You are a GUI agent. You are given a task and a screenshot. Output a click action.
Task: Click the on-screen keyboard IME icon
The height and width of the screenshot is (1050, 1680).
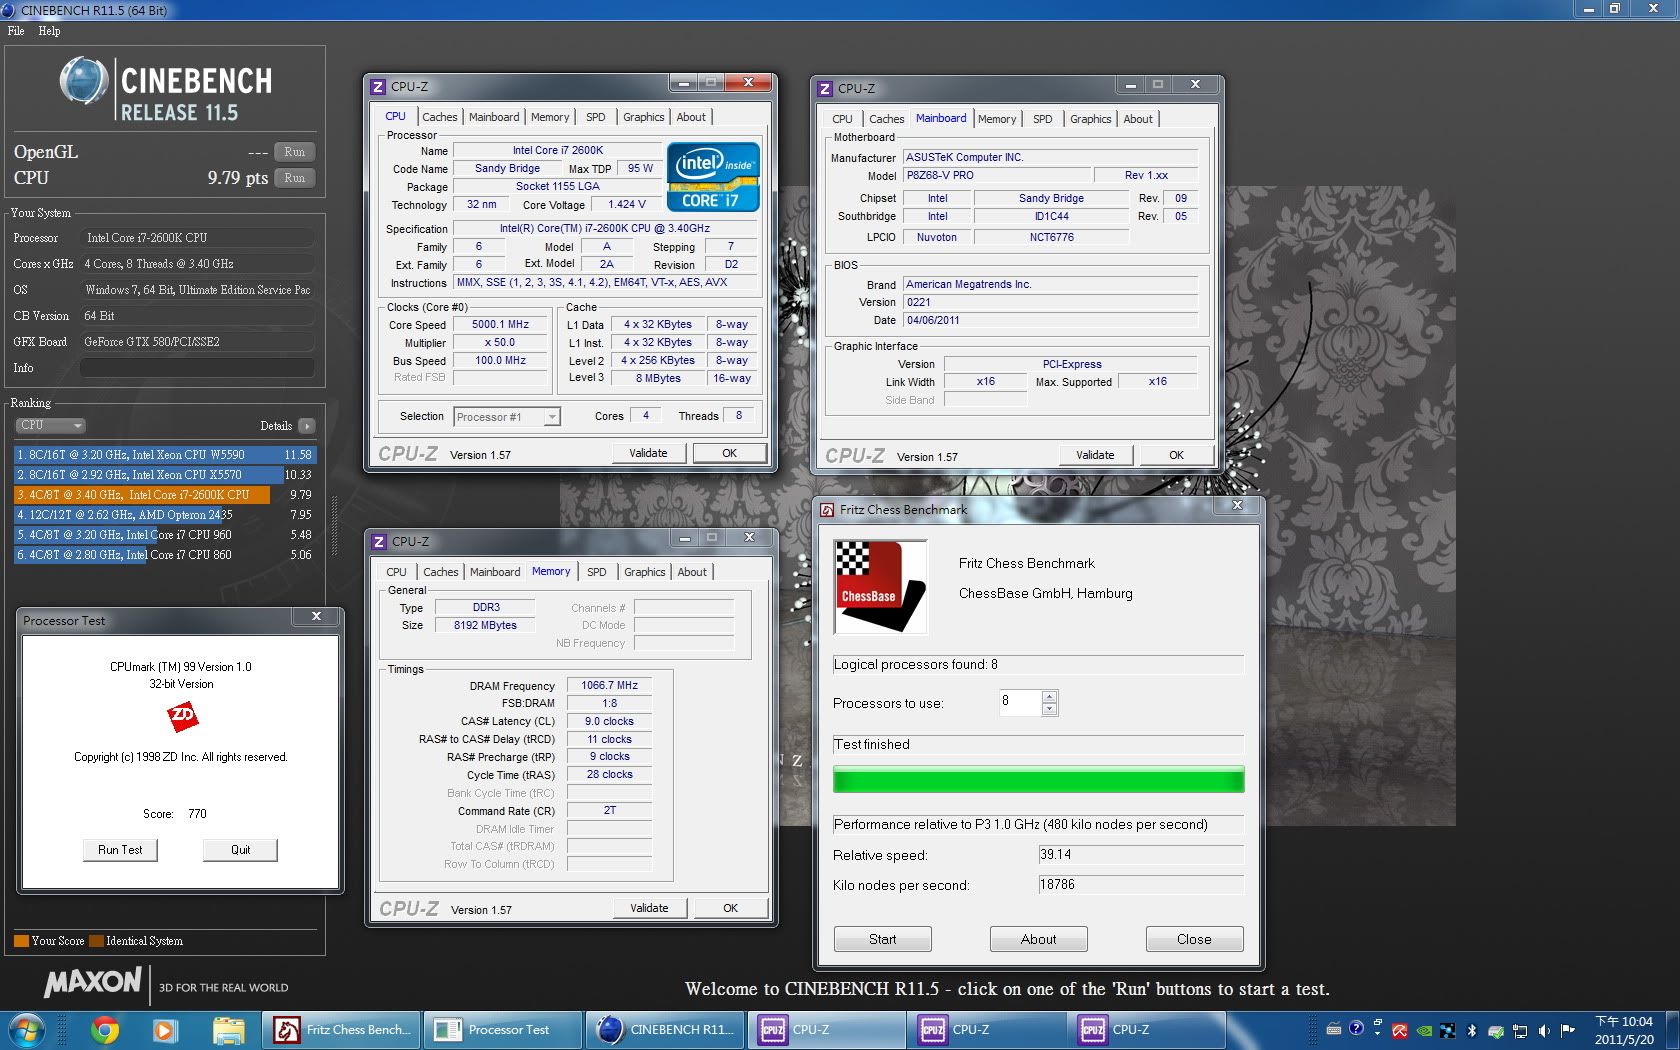[1334, 1028]
